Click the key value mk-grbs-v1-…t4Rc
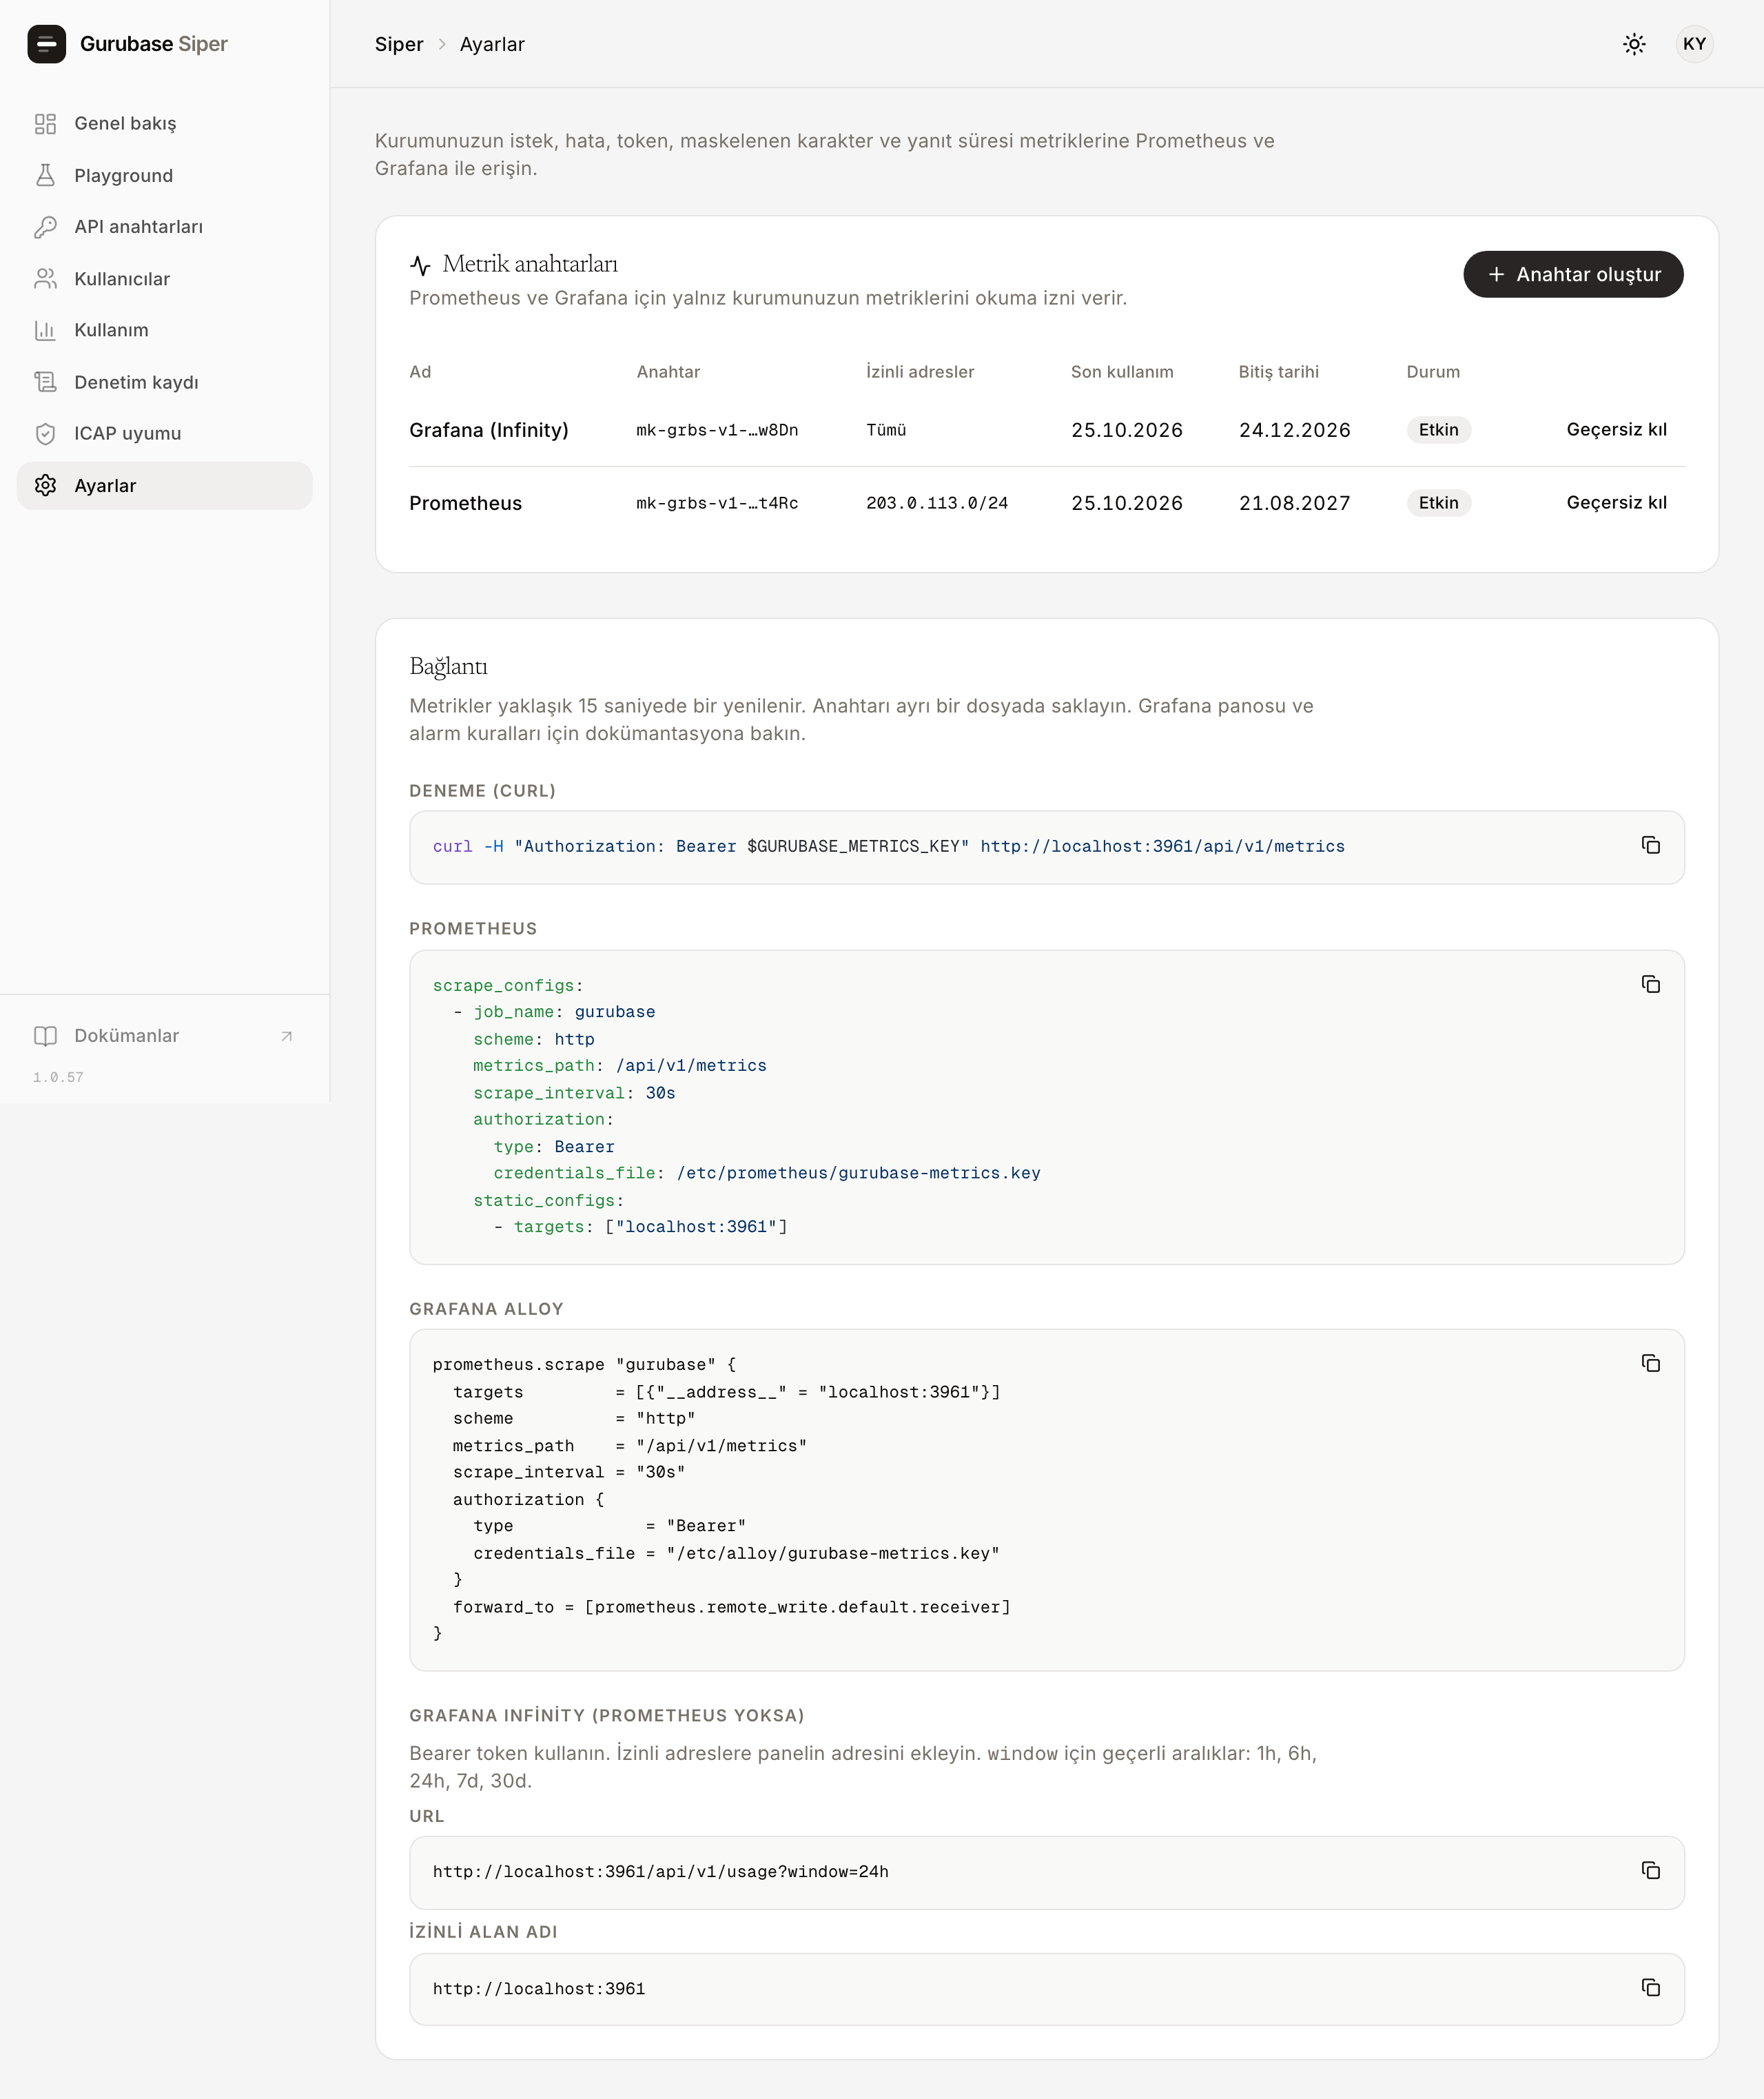The height and width of the screenshot is (2099, 1764). [x=717, y=503]
